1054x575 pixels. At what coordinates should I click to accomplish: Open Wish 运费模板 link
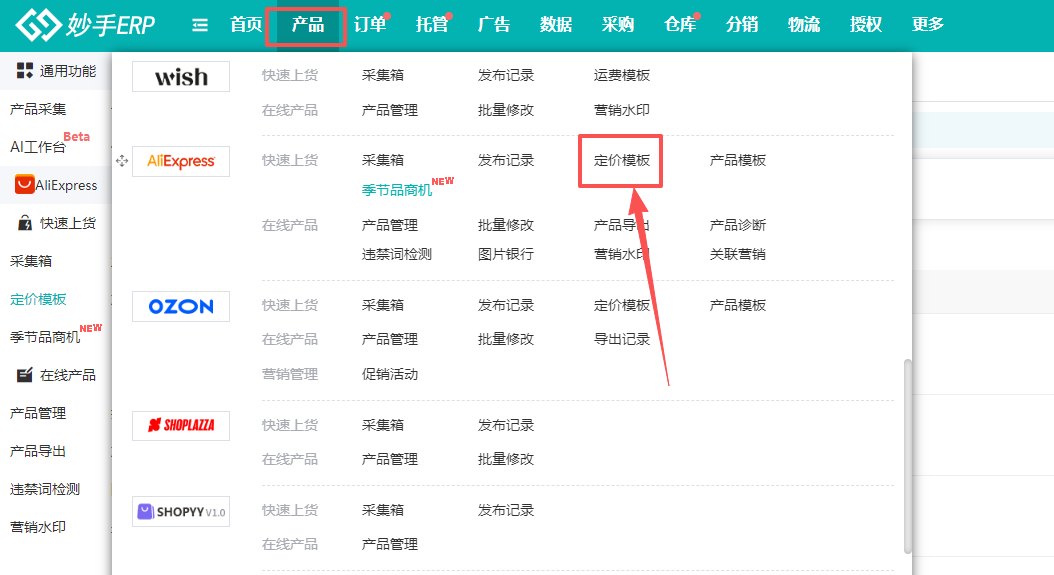click(622, 75)
